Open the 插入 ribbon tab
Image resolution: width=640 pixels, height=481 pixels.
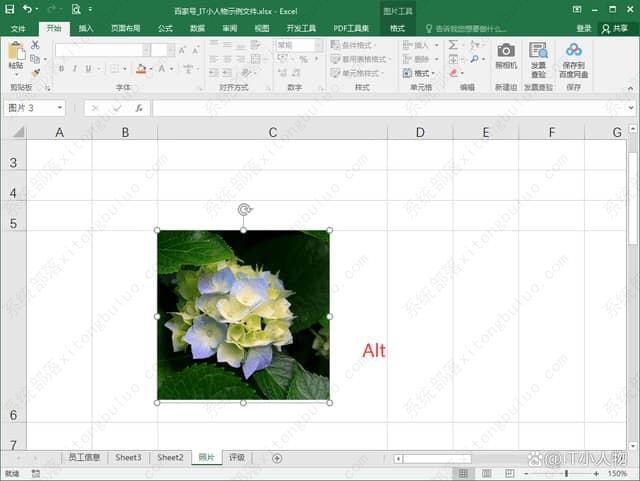[x=86, y=29]
